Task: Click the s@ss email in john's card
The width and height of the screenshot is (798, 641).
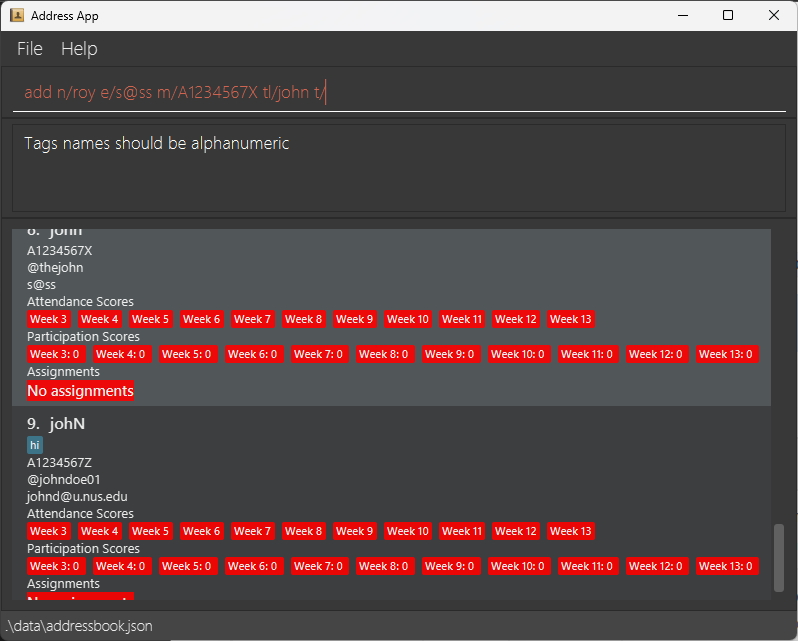Action: (x=41, y=285)
